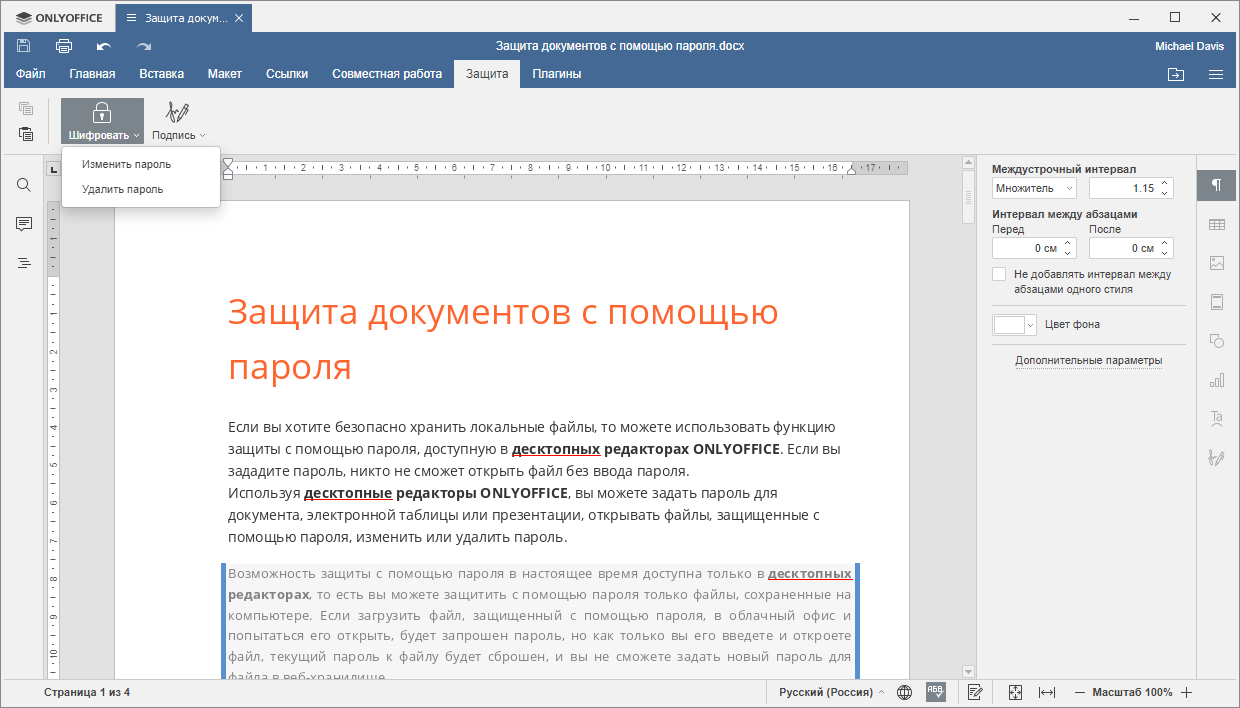Click the Print icon
Viewport: 1240px width, 708px height.
click(64, 46)
